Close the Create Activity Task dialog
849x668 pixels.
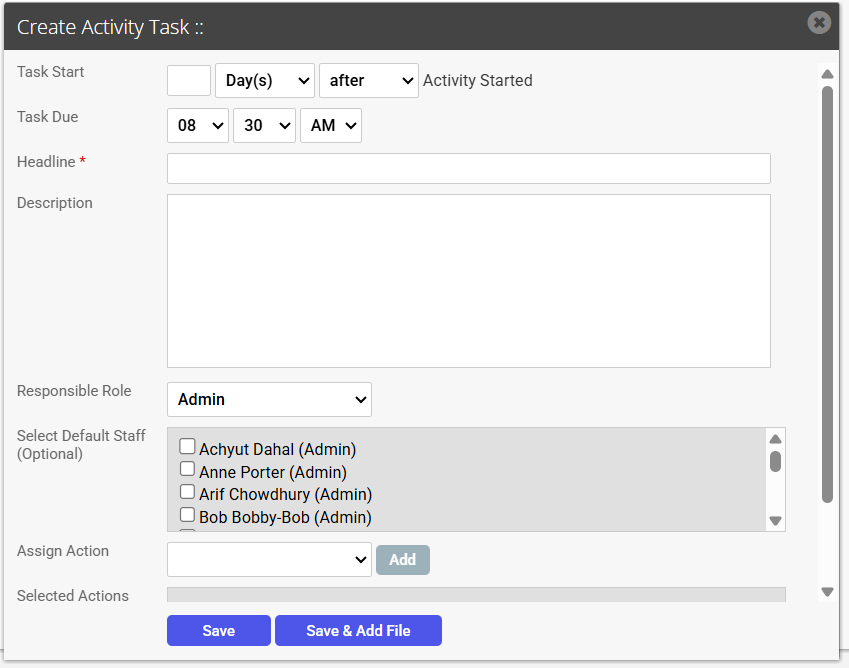819,23
